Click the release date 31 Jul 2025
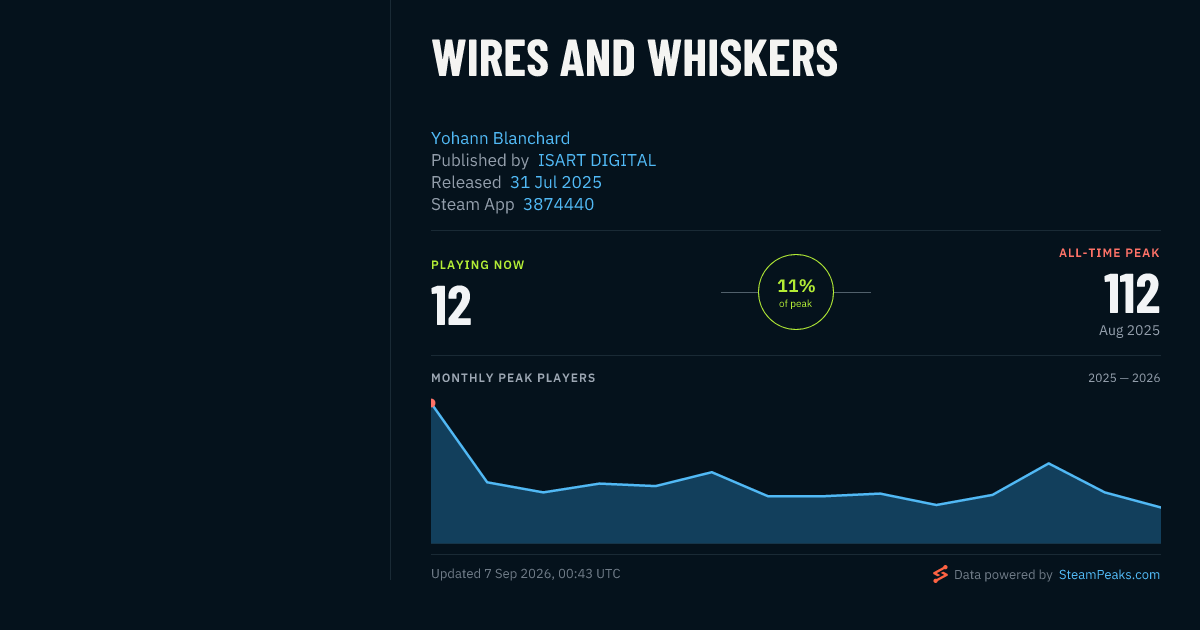The height and width of the screenshot is (630, 1200). tap(556, 182)
